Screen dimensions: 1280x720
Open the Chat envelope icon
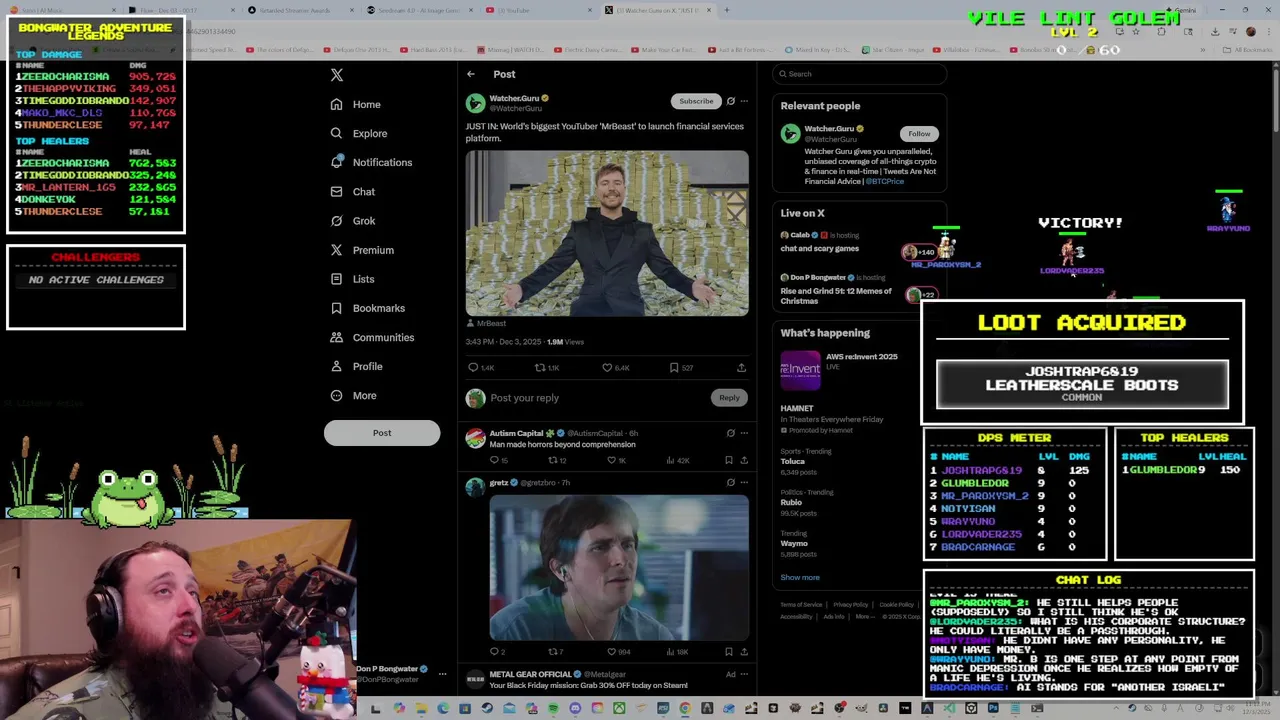pyautogui.click(x=337, y=191)
